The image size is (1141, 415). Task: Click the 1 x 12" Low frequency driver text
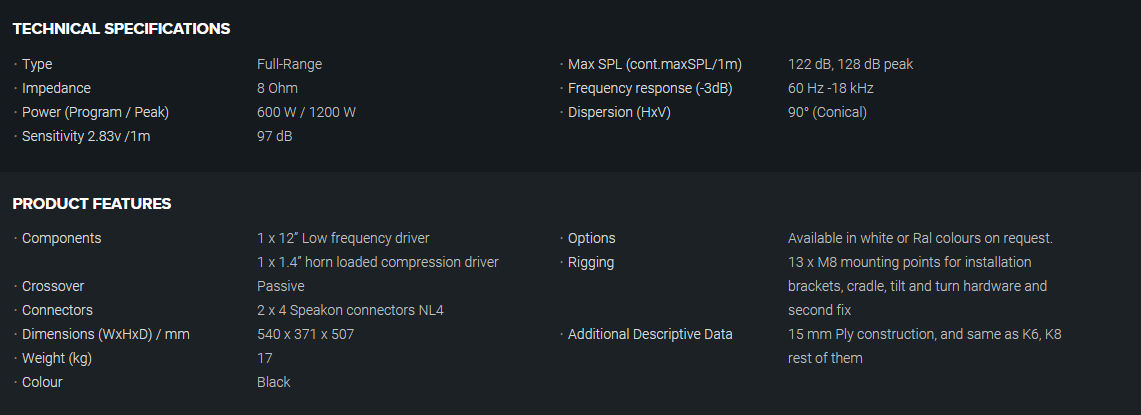[x=343, y=238]
